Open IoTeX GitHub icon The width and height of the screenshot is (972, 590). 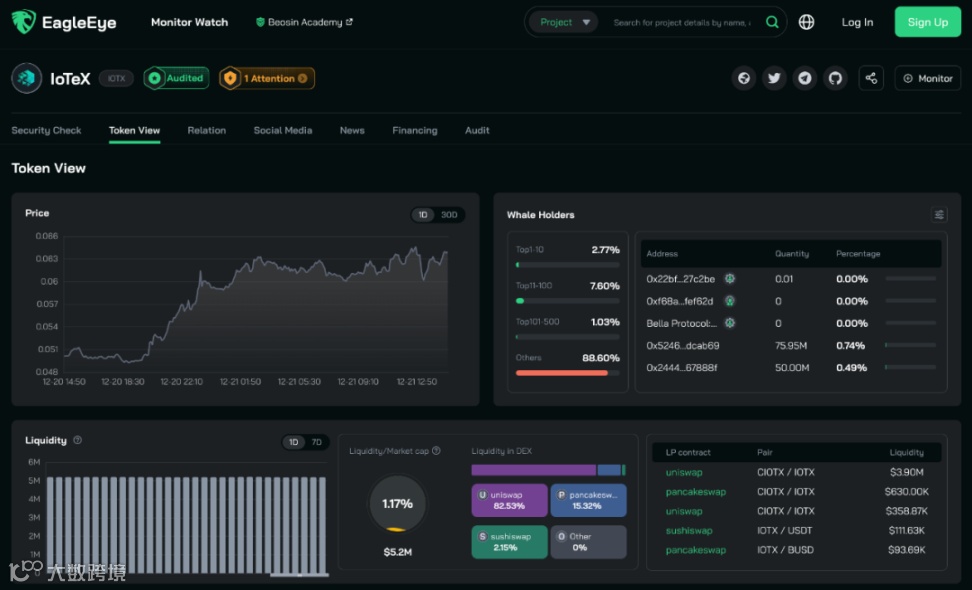coord(835,78)
